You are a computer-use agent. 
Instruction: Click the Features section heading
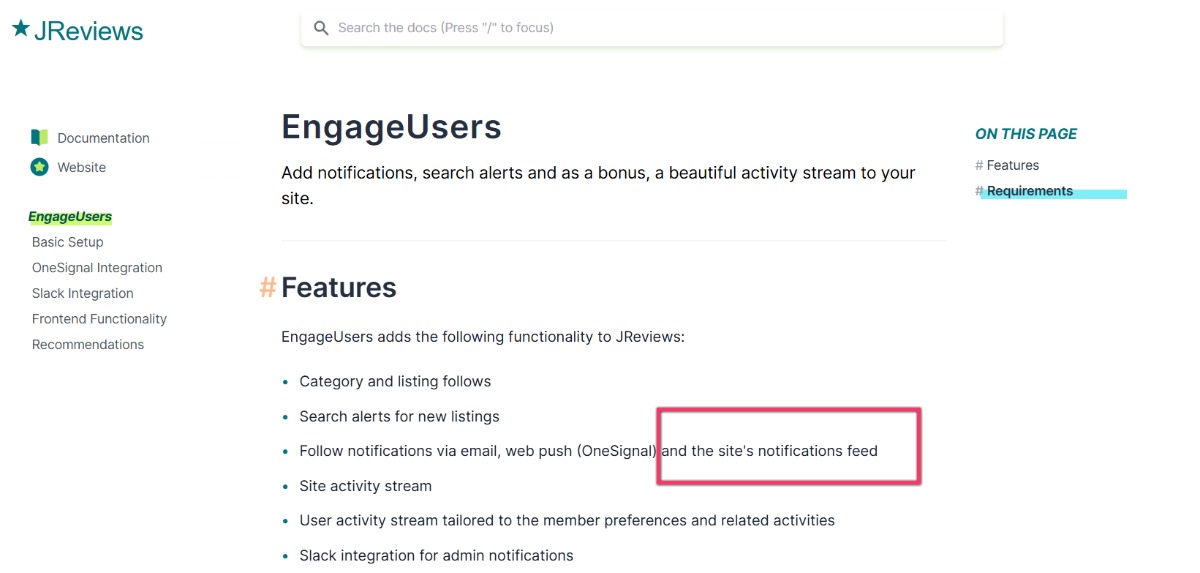click(x=339, y=288)
